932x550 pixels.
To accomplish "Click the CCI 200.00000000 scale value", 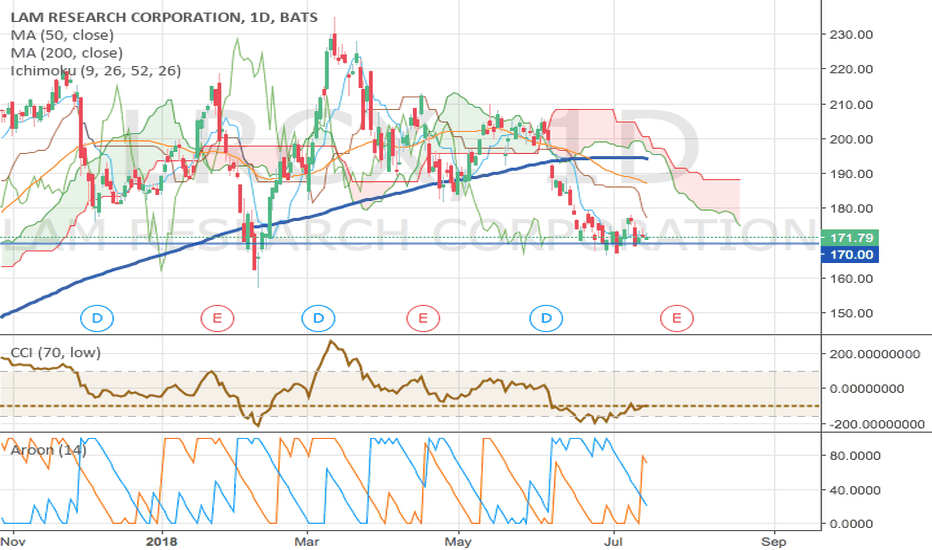I will pos(876,354).
